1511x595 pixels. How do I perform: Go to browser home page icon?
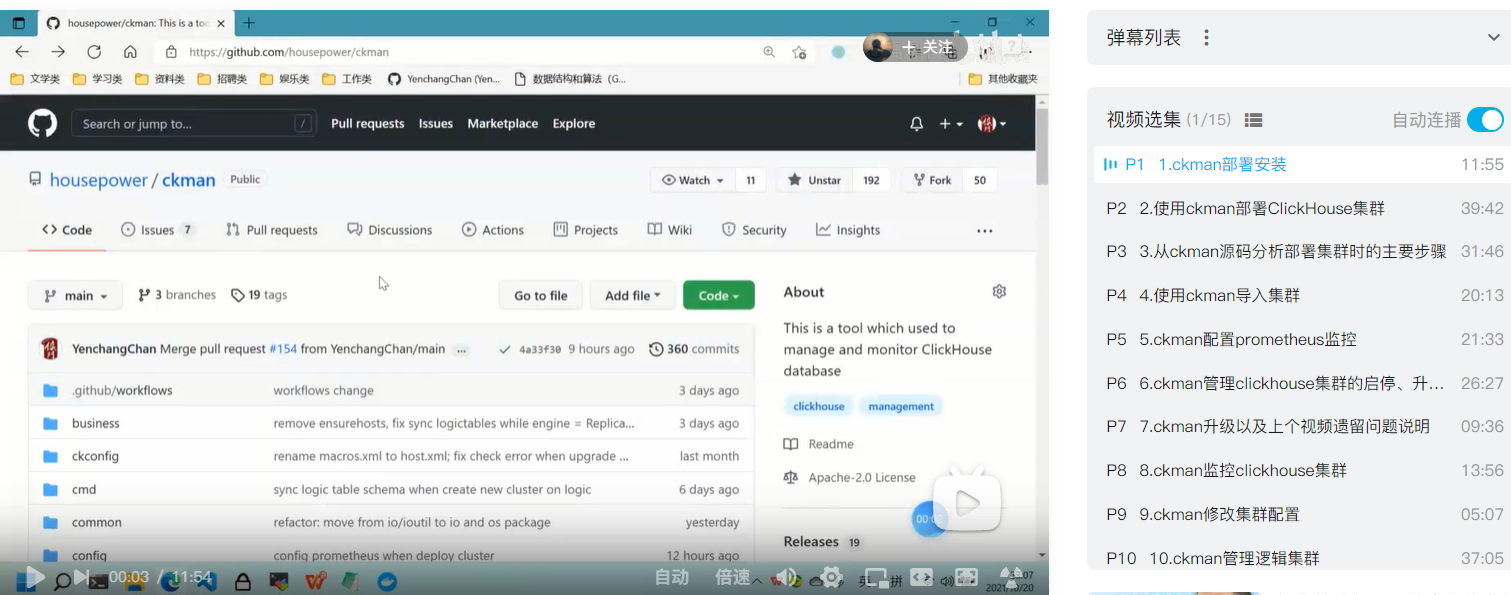coord(130,52)
